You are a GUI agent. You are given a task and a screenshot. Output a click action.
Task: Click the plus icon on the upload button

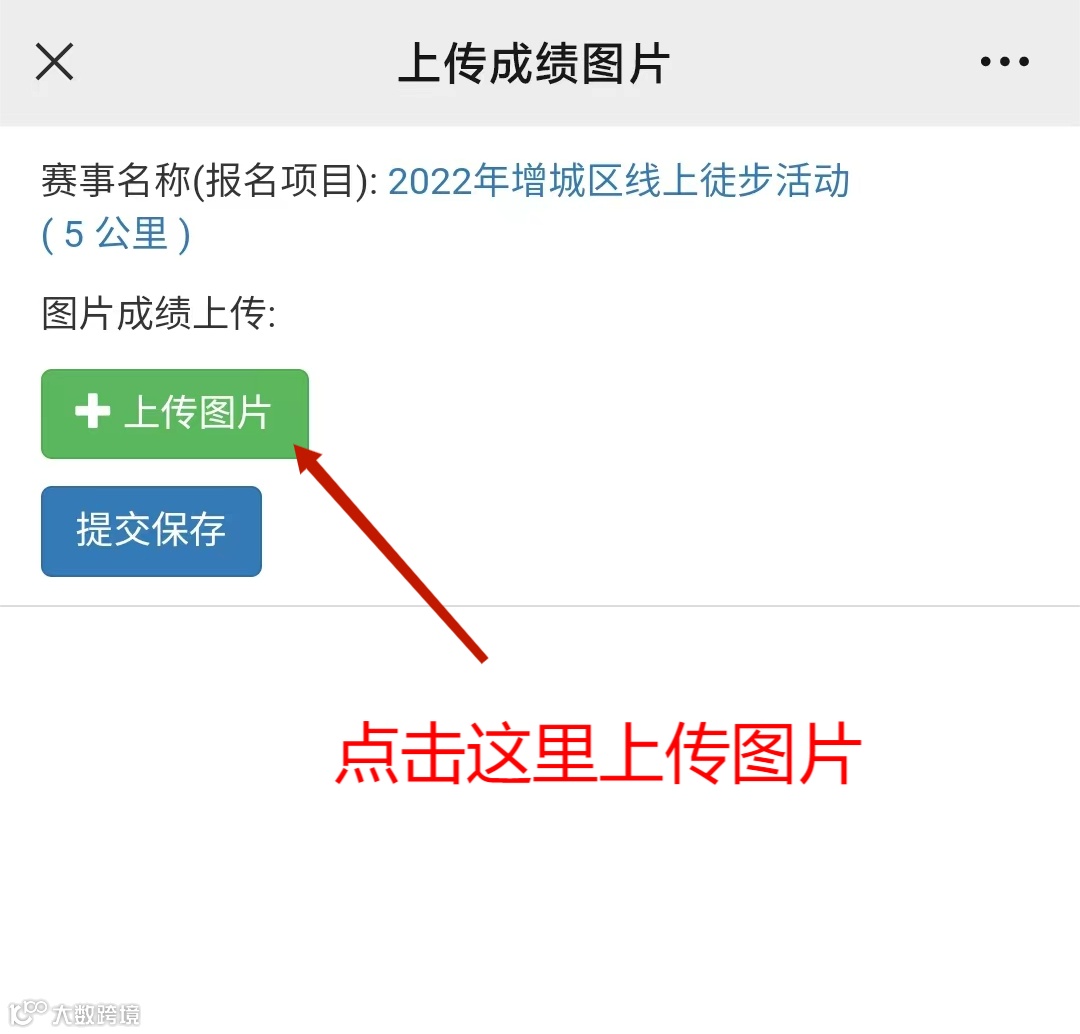tap(92, 411)
